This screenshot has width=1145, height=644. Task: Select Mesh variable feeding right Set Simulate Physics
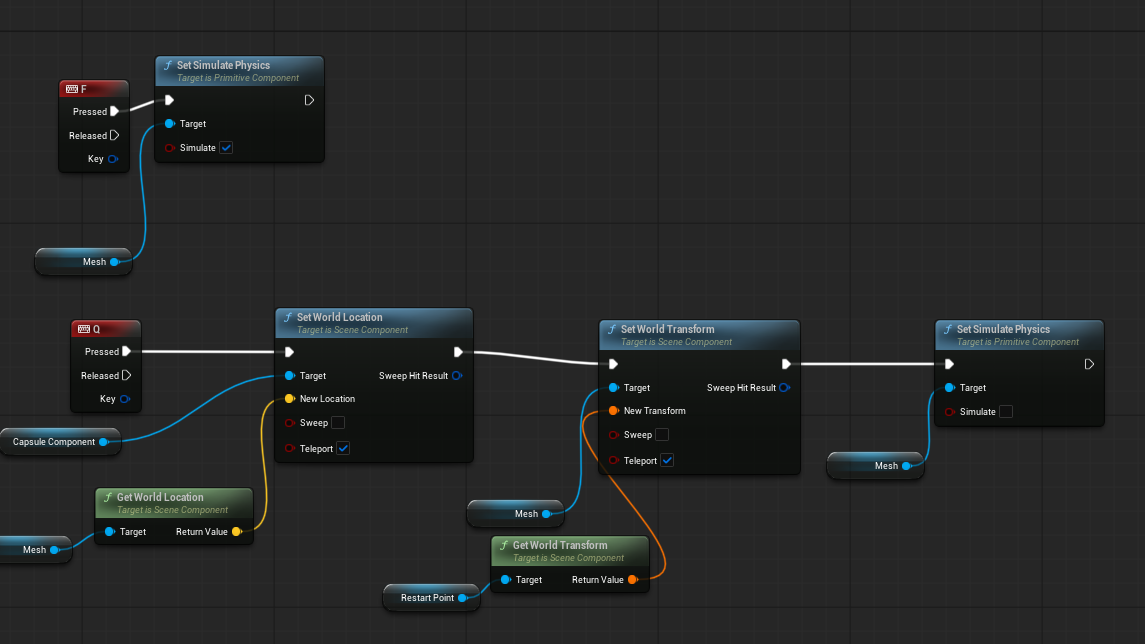876,466
